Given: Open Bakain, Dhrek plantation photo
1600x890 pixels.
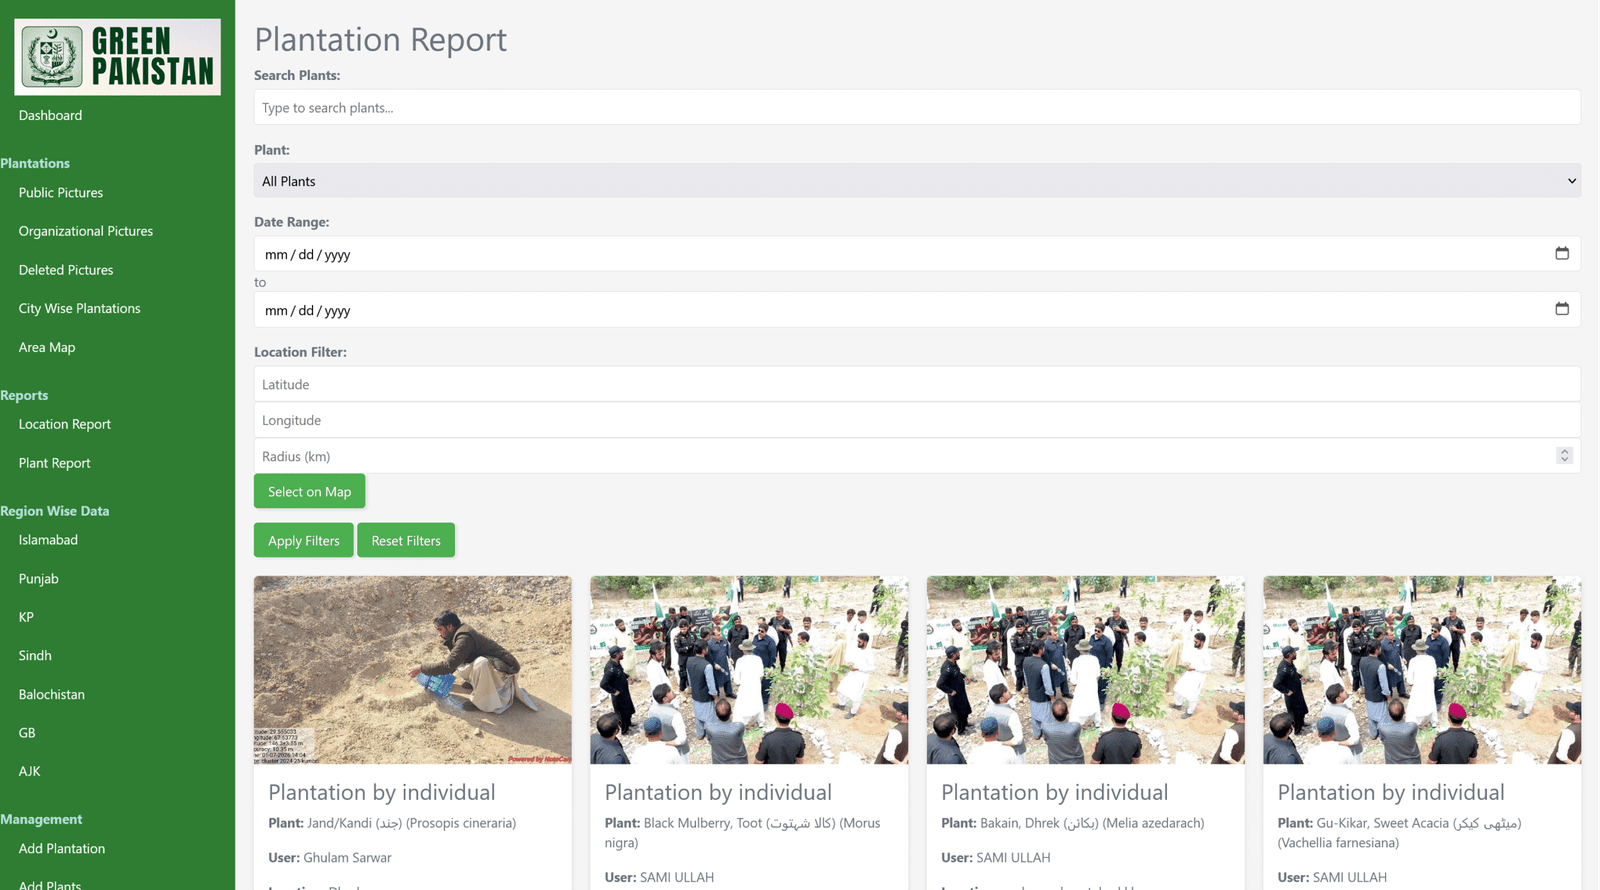Looking at the screenshot, I should point(1086,670).
